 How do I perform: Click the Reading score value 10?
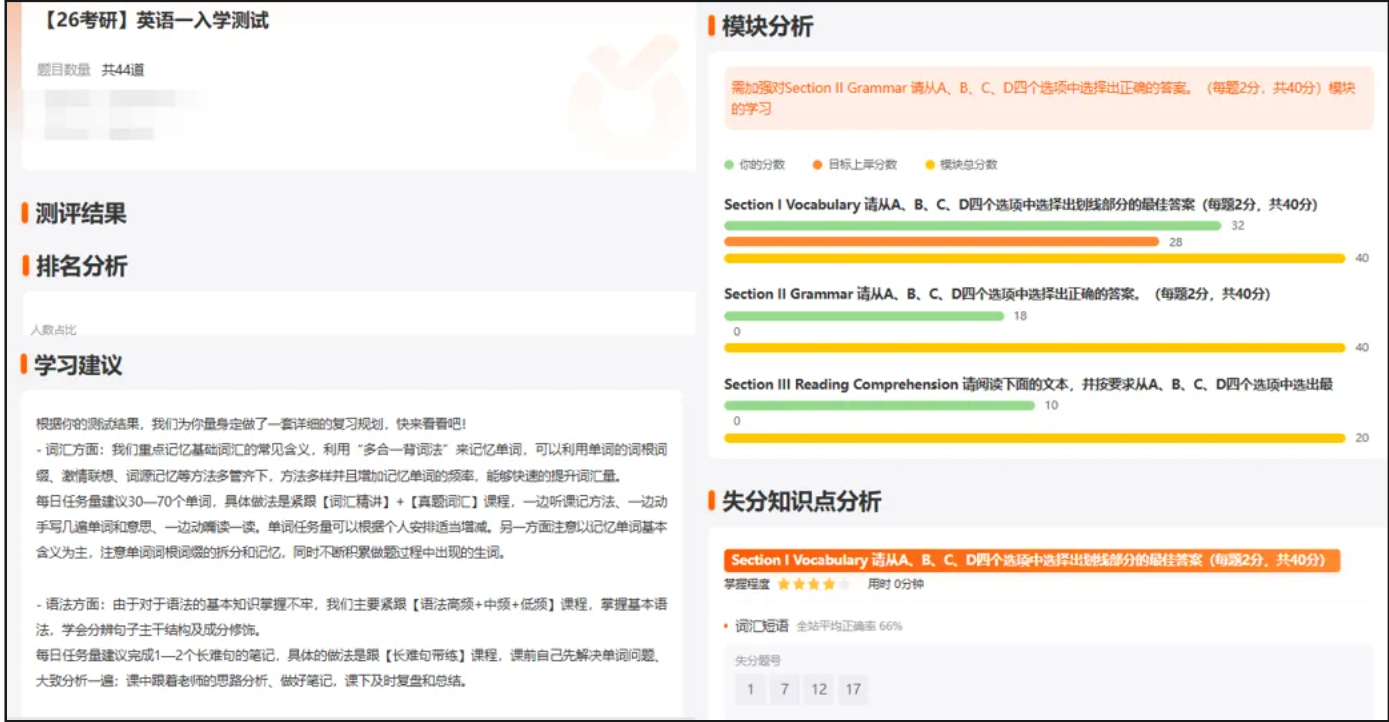click(x=1051, y=406)
